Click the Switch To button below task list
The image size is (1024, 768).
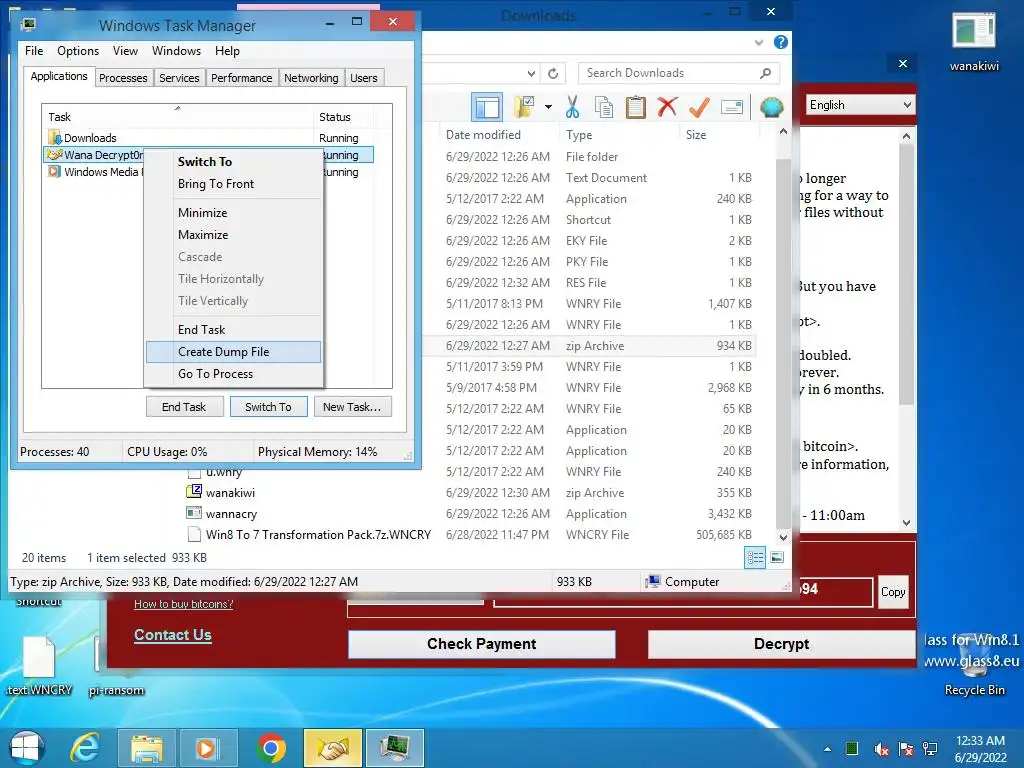[268, 407]
